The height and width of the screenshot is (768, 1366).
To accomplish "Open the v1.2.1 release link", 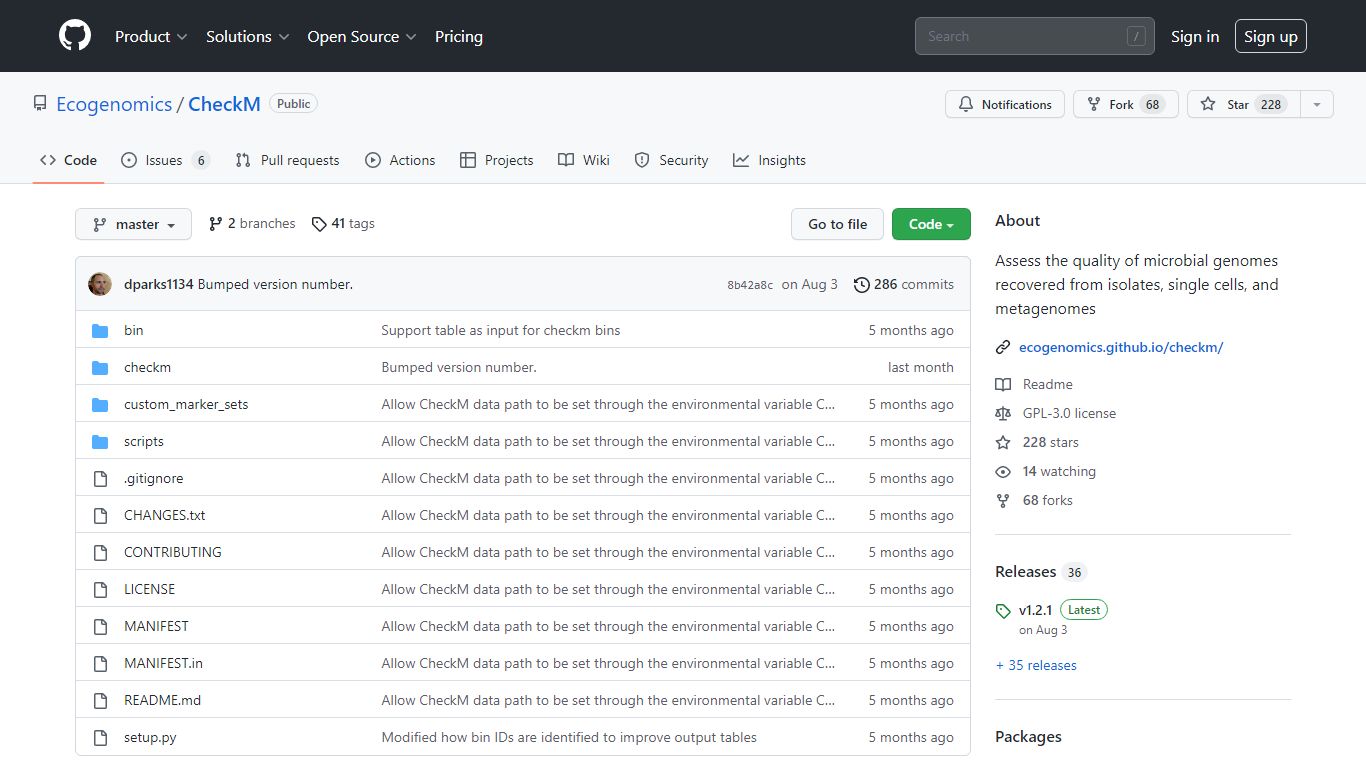I will click(x=1036, y=609).
